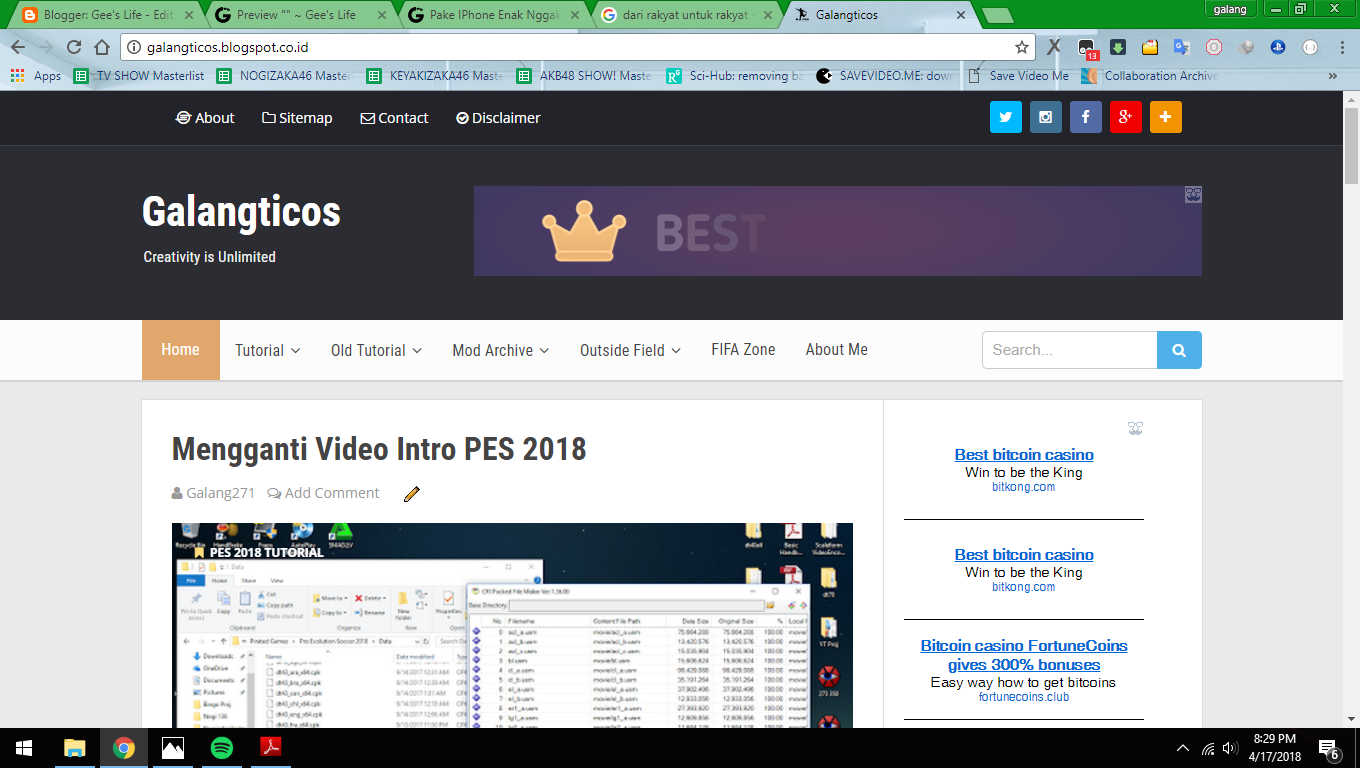The image size is (1360, 768).
Task: Reload the page
Action: tap(73, 47)
